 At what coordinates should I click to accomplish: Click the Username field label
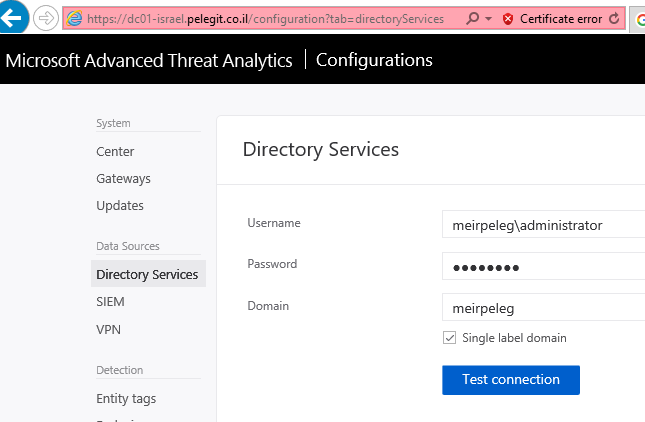(x=274, y=223)
